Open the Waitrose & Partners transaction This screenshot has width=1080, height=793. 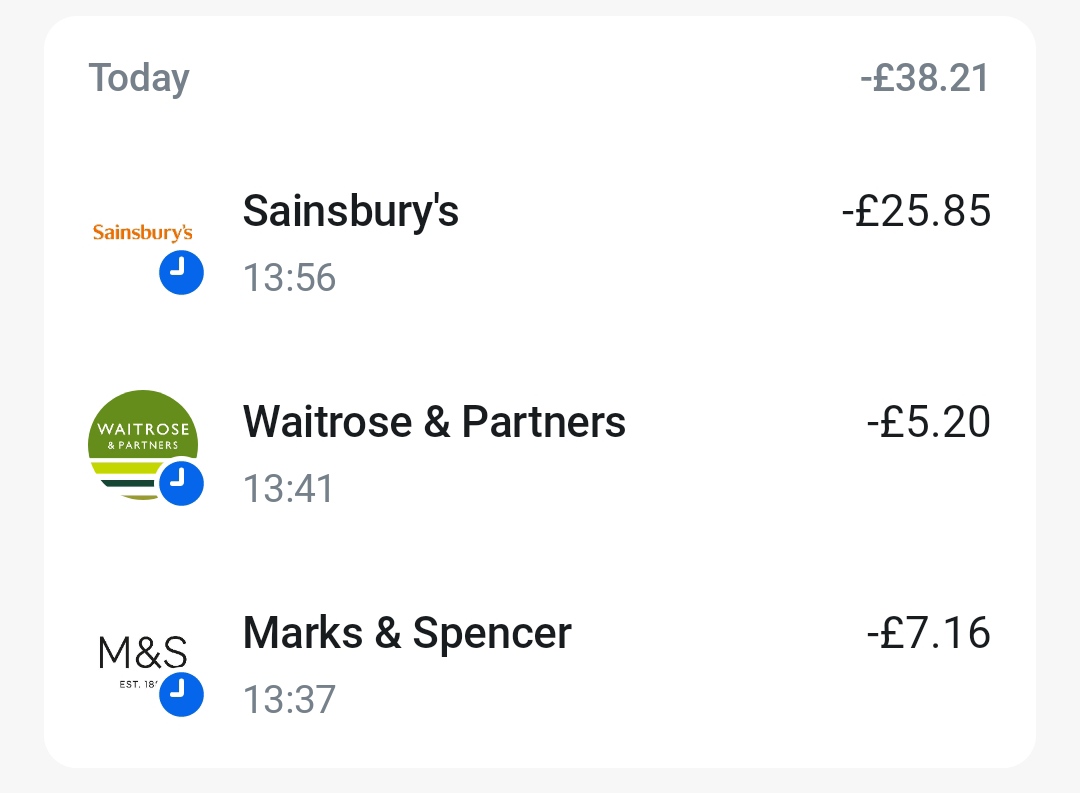tap(434, 422)
